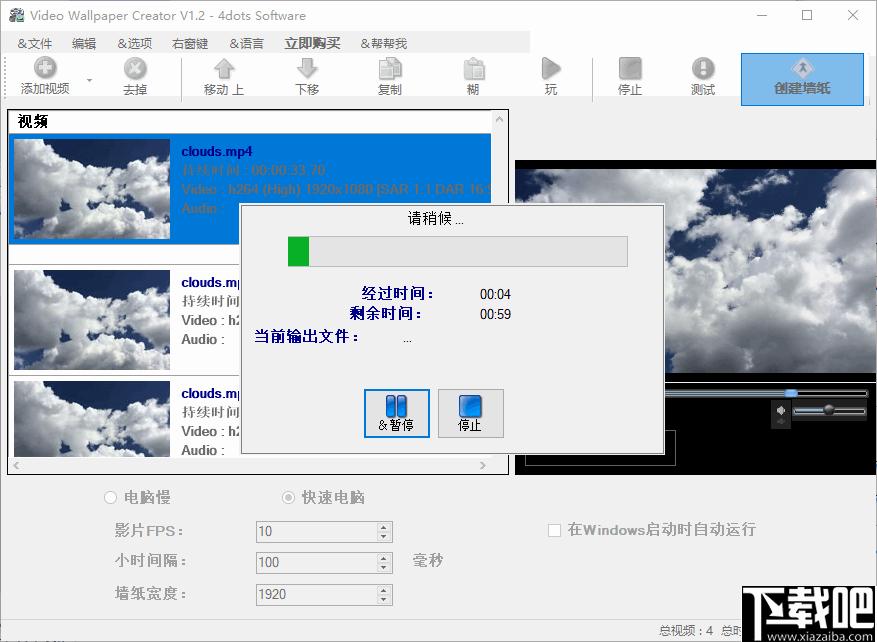The width and height of the screenshot is (877, 642).
Task: Click the video preview image
Action: pyautogui.click(x=696, y=270)
